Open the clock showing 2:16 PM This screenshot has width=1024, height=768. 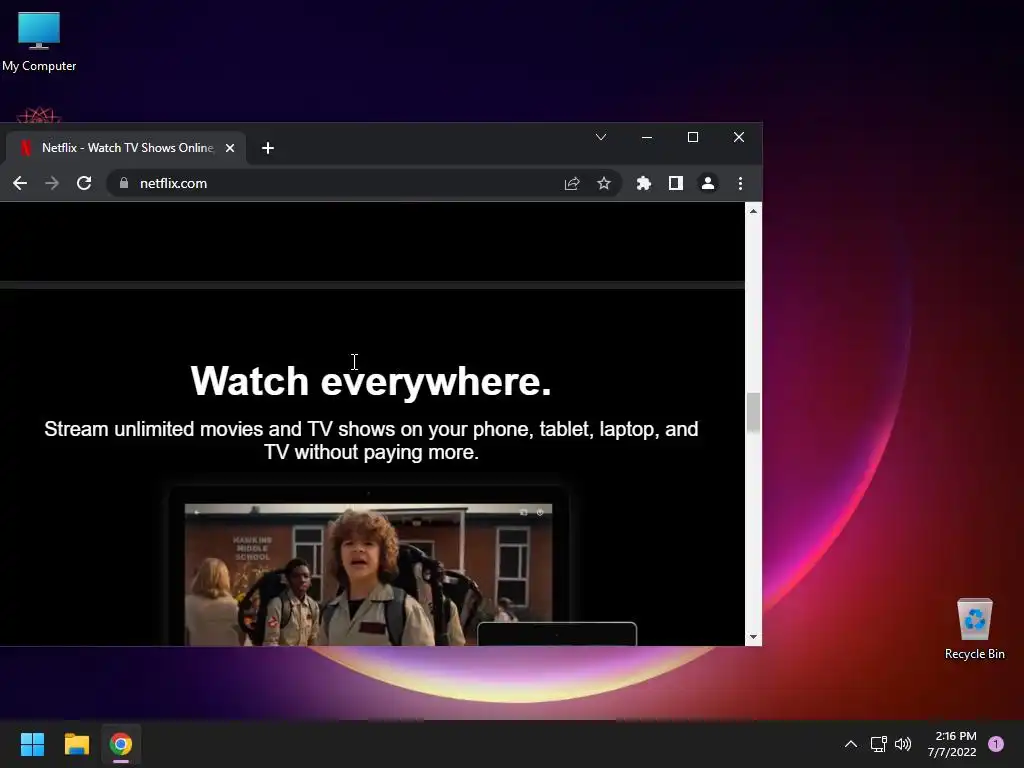[x=953, y=744]
